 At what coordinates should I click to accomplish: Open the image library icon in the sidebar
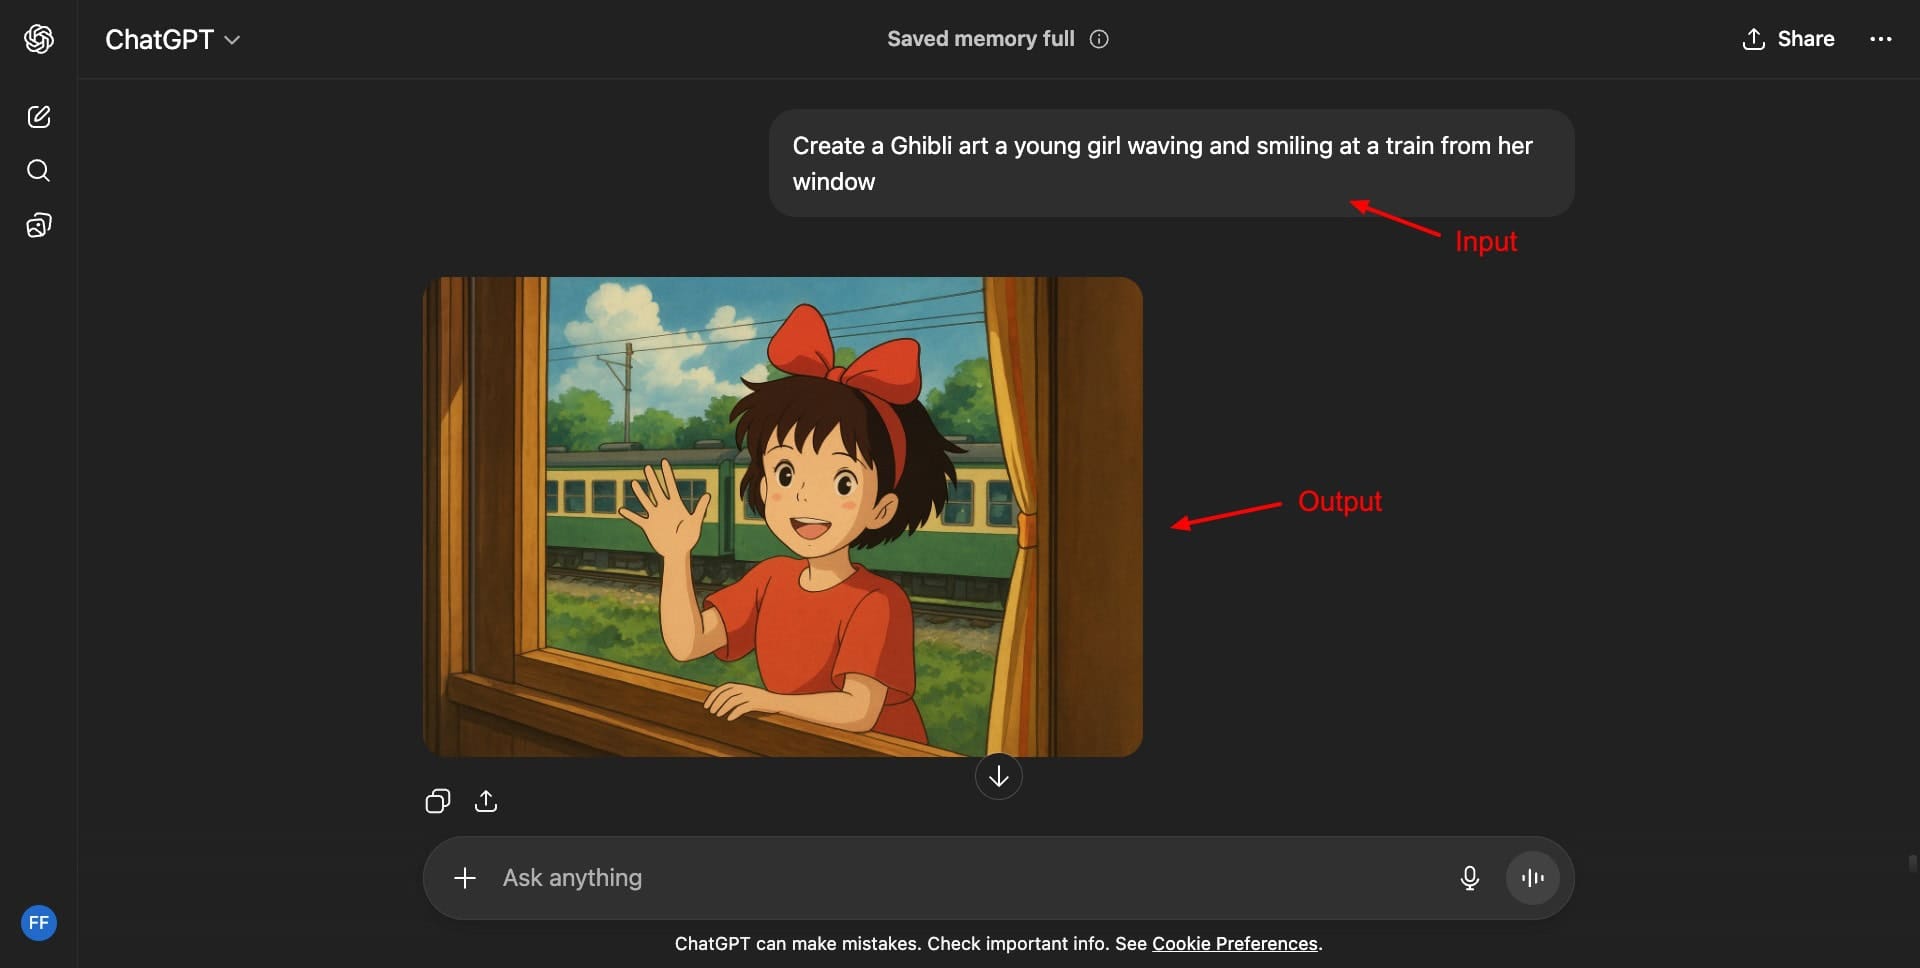39,225
